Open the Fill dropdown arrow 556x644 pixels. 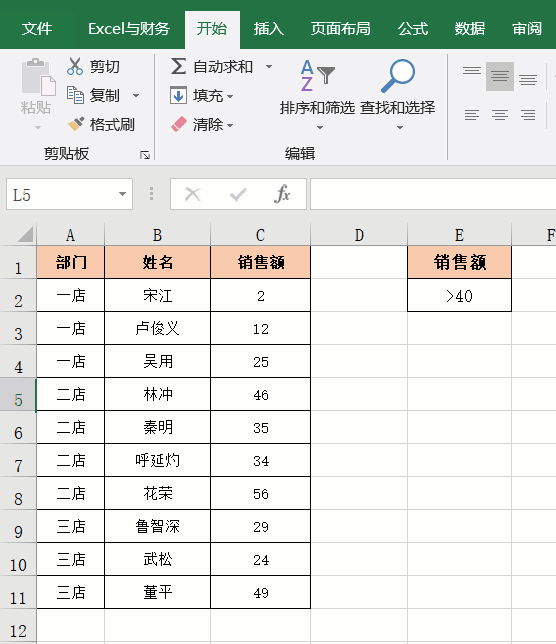click(x=230, y=97)
